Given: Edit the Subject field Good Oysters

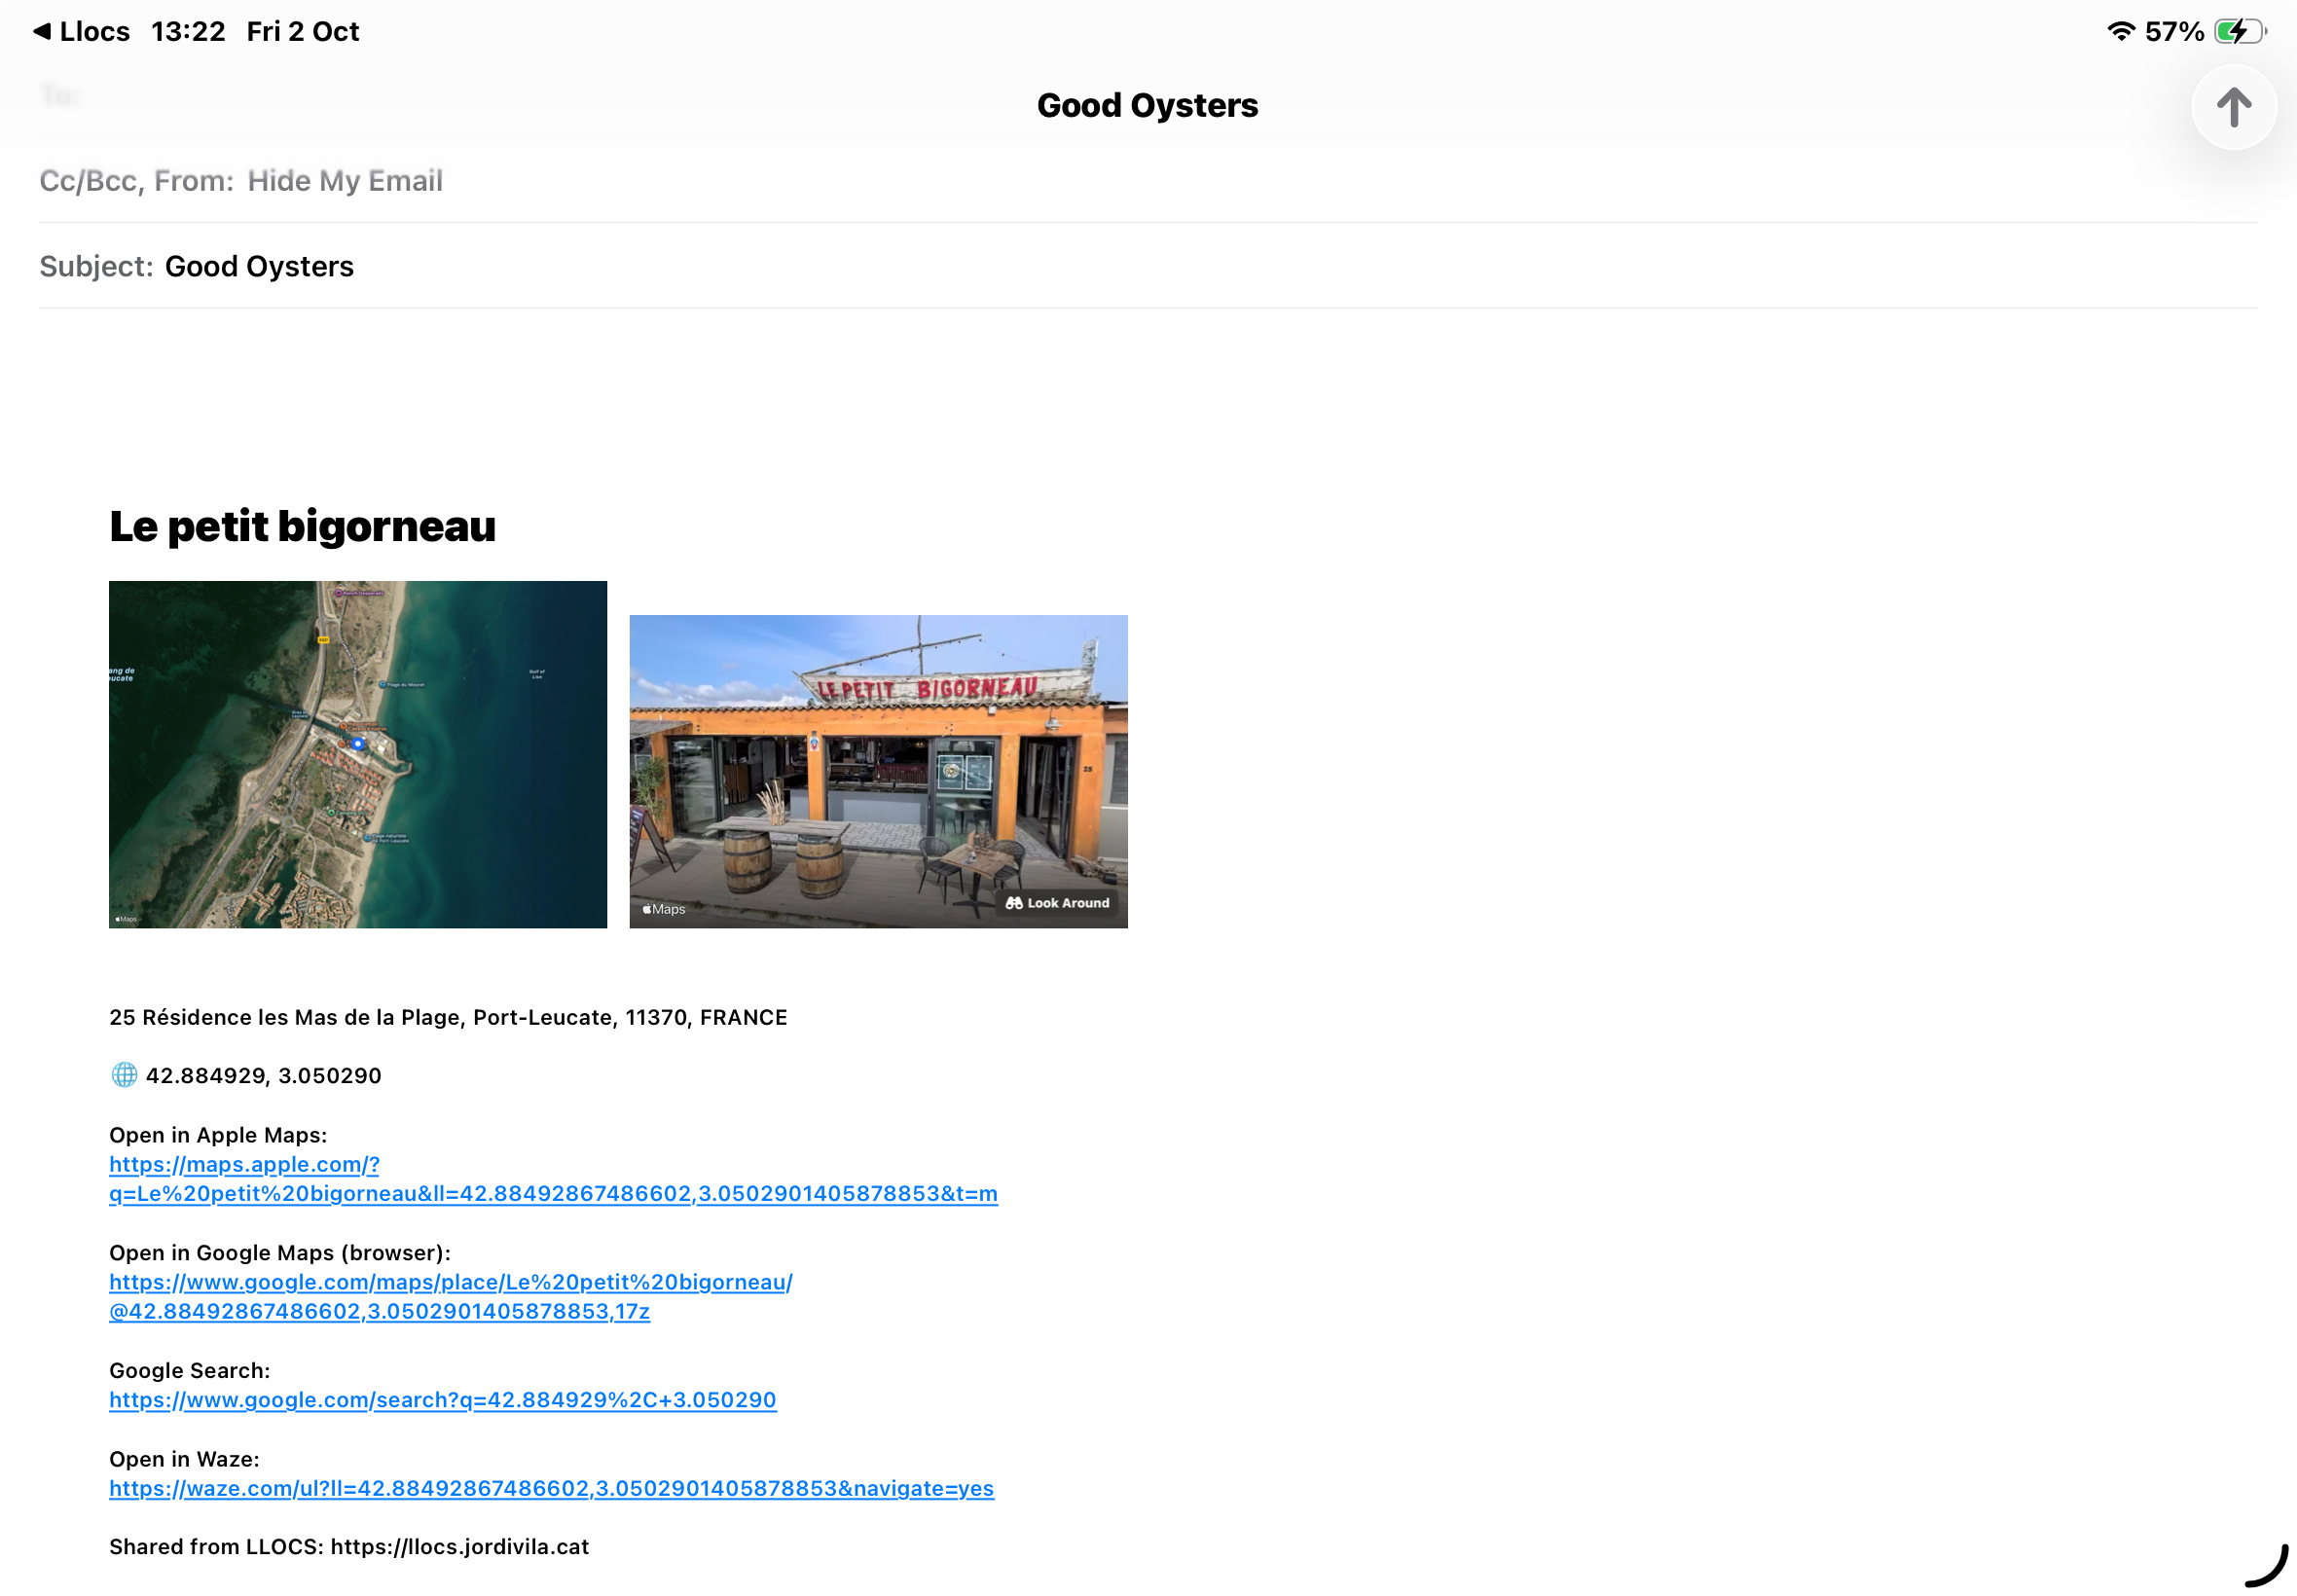Looking at the screenshot, I should click(x=1148, y=266).
